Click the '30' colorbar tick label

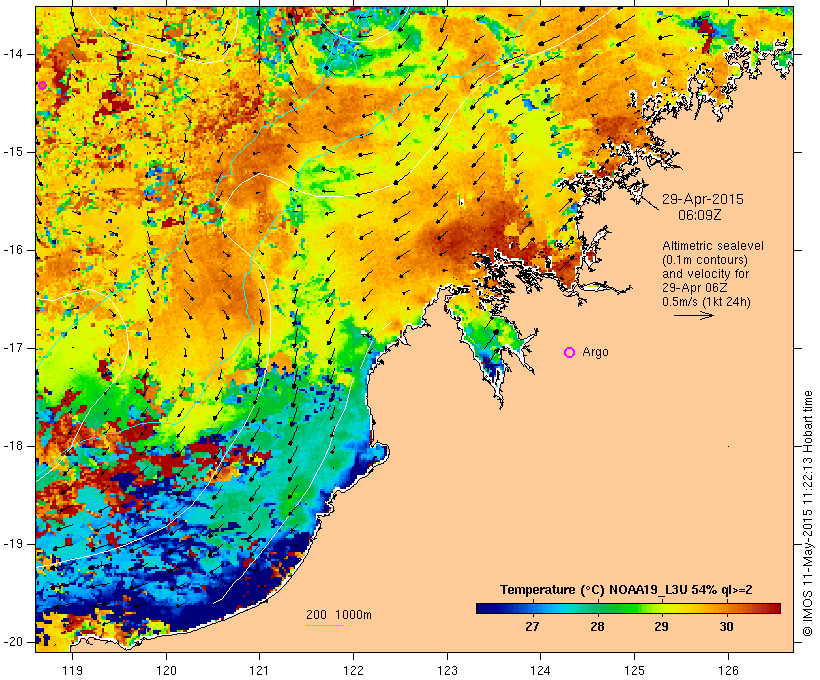coord(726,626)
